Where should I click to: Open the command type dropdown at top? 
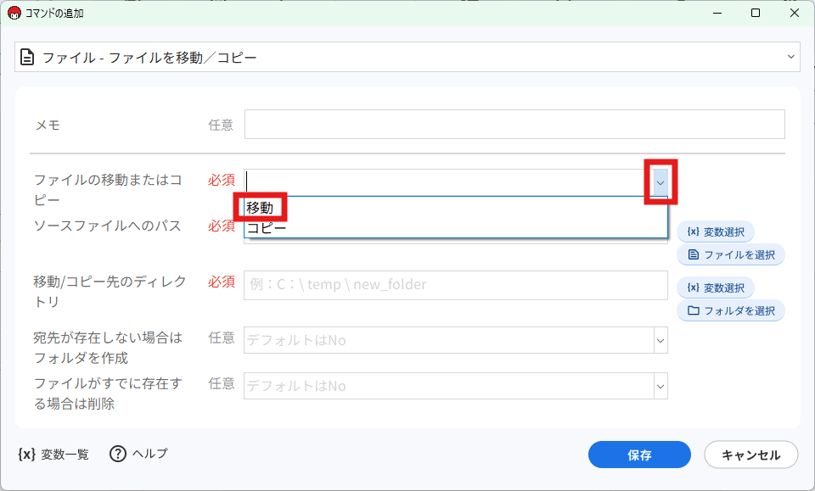[x=407, y=57]
